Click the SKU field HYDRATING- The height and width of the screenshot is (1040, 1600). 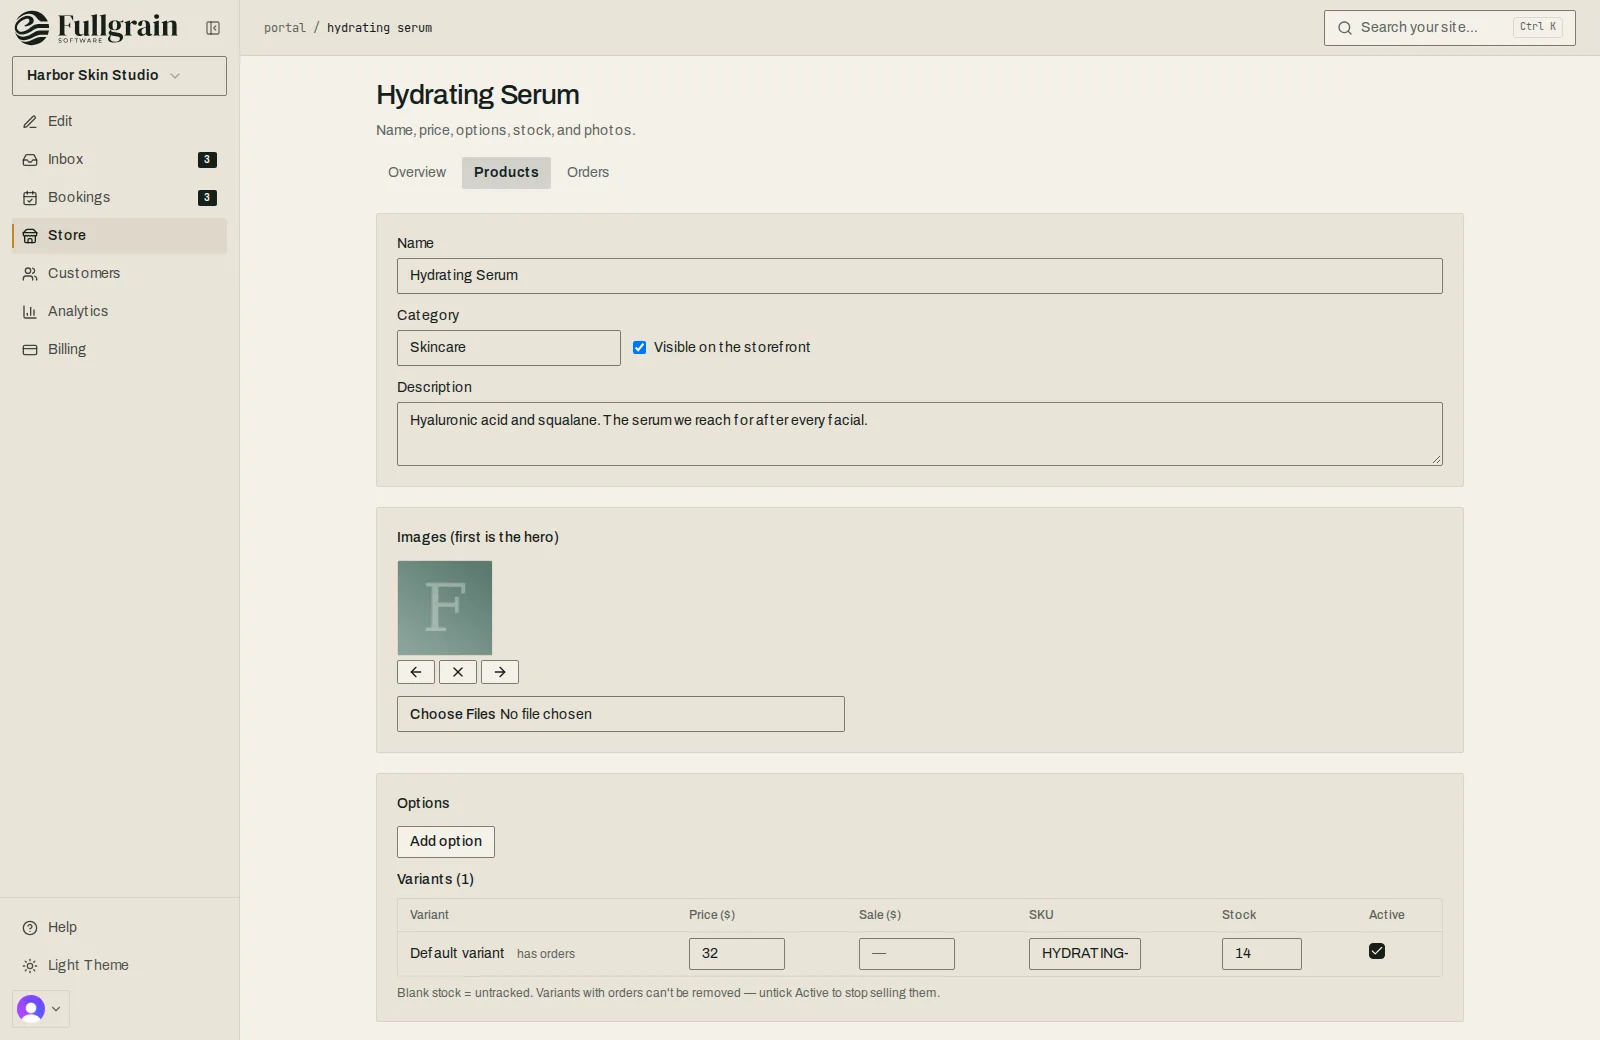click(1085, 954)
